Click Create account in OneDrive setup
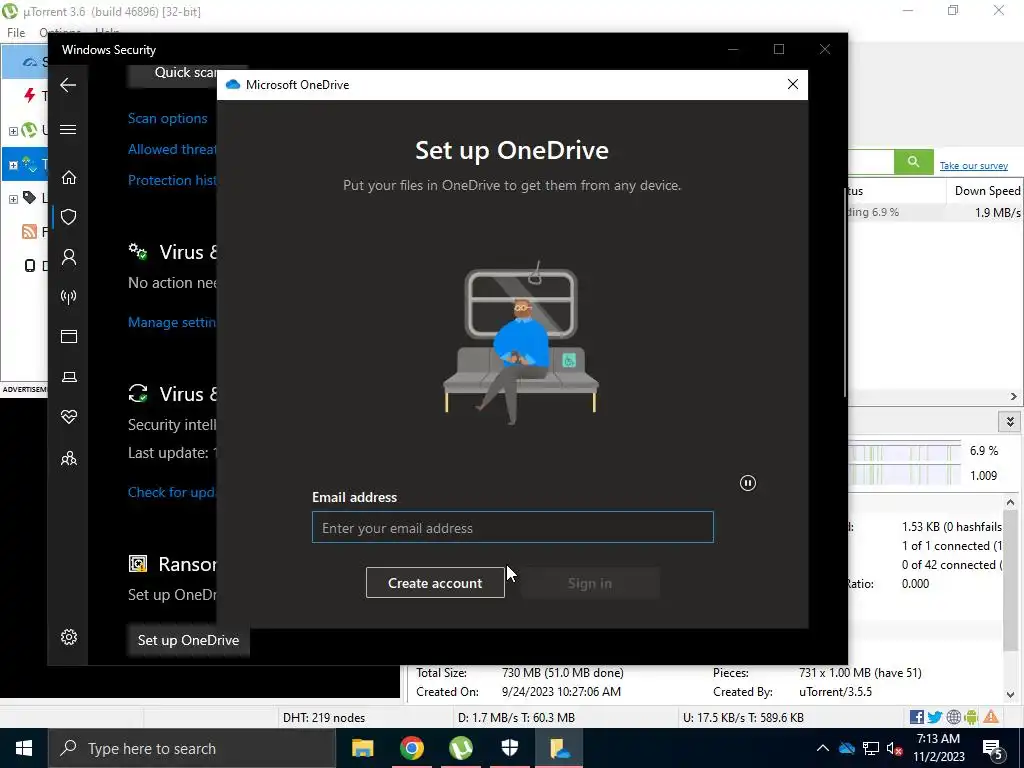 pos(435,583)
